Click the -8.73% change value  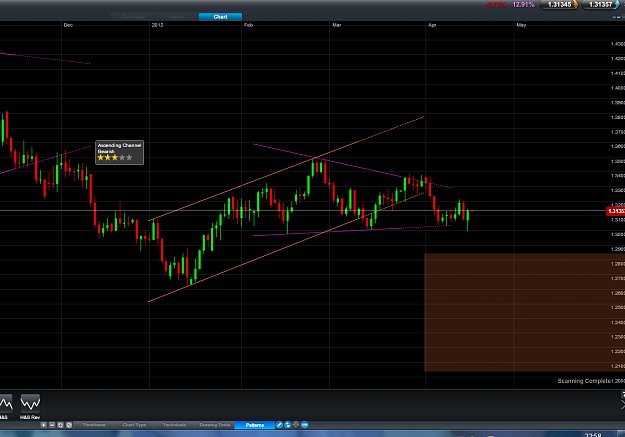pyautogui.click(x=496, y=5)
